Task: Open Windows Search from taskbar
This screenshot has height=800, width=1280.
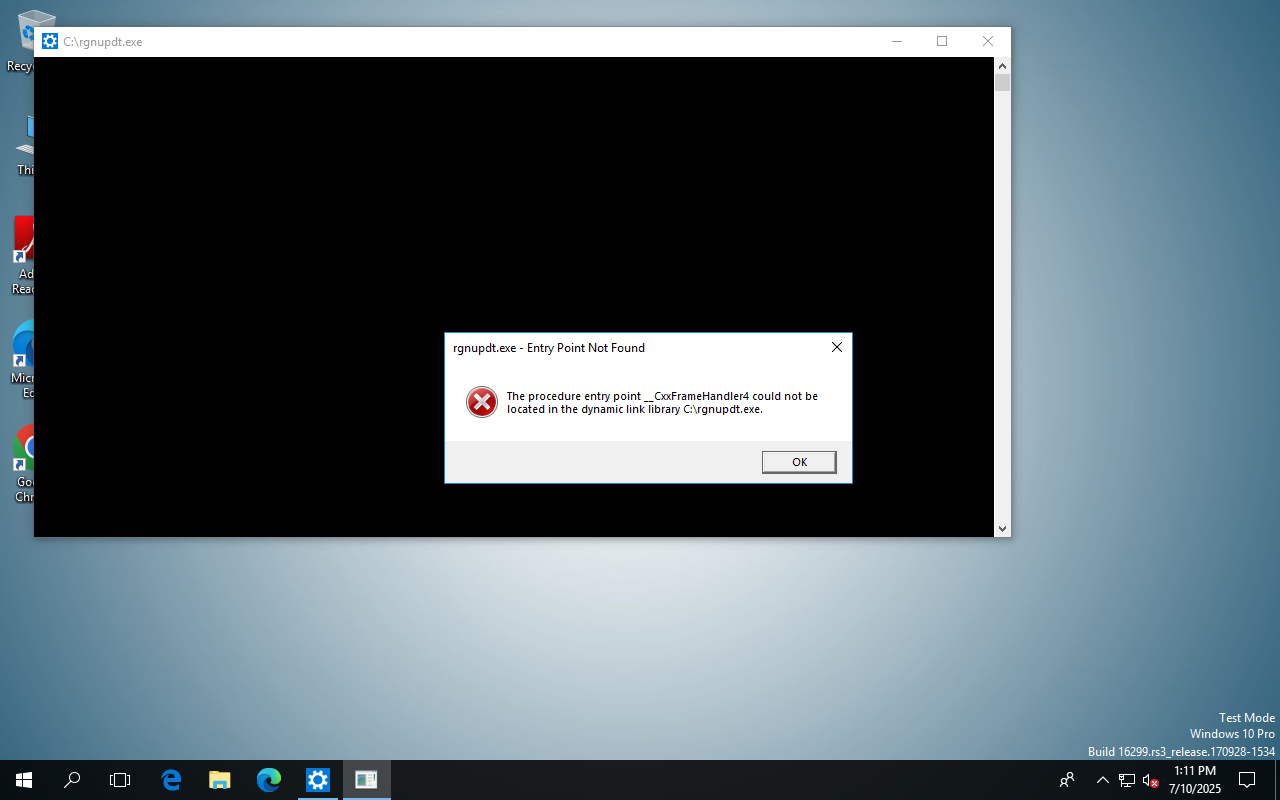Action: (x=71, y=780)
